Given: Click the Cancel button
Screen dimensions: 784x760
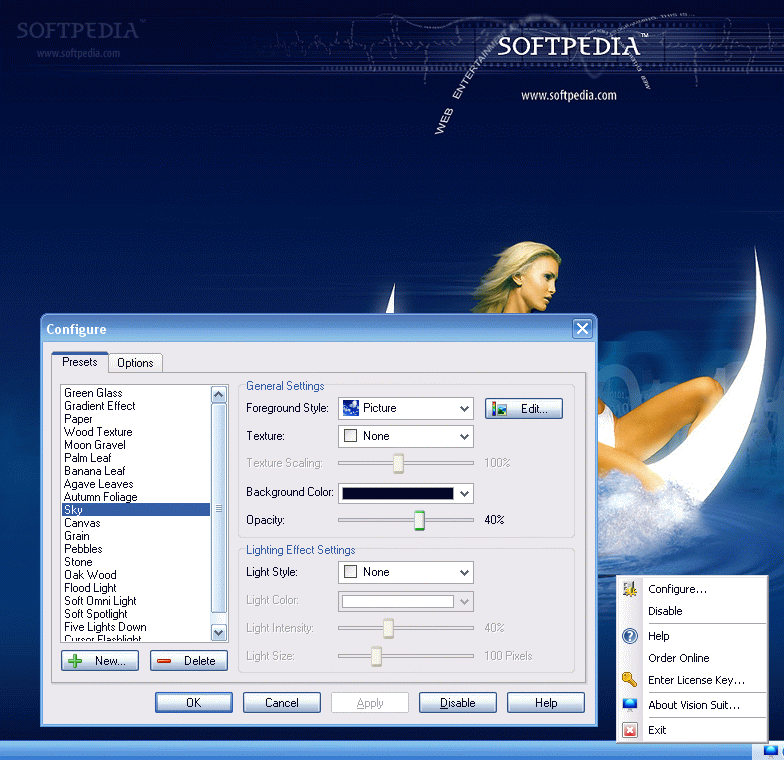Looking at the screenshot, I should pos(282,702).
